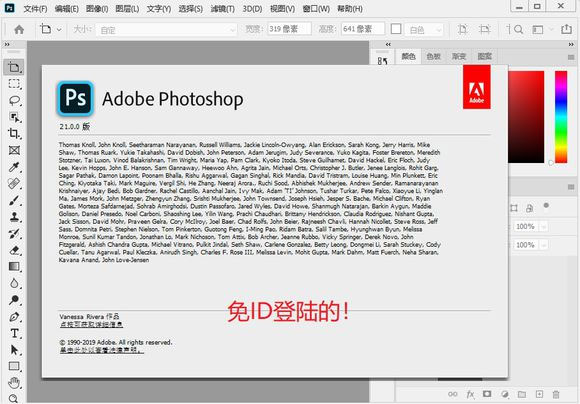The height and width of the screenshot is (404, 580).
Task: Select the Eyedropper tool
Action: tap(14, 167)
